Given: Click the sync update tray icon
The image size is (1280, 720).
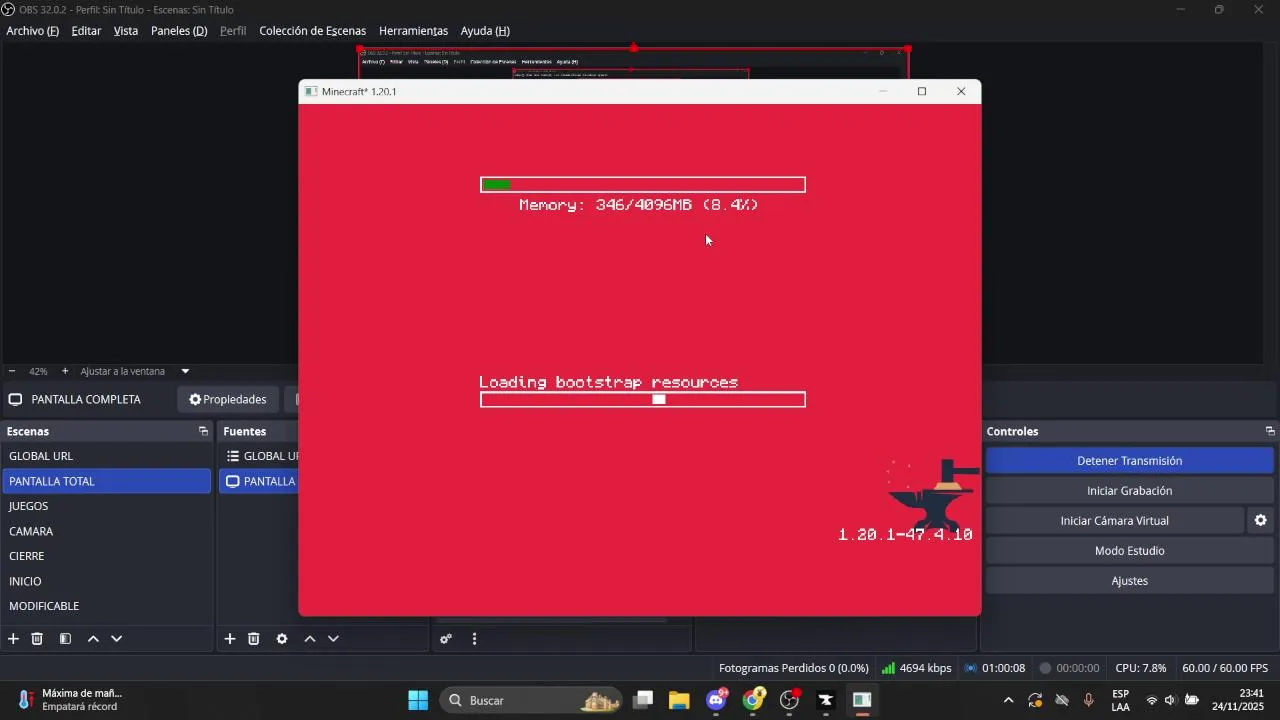Looking at the screenshot, I should pyautogui.click(x=1035, y=700).
